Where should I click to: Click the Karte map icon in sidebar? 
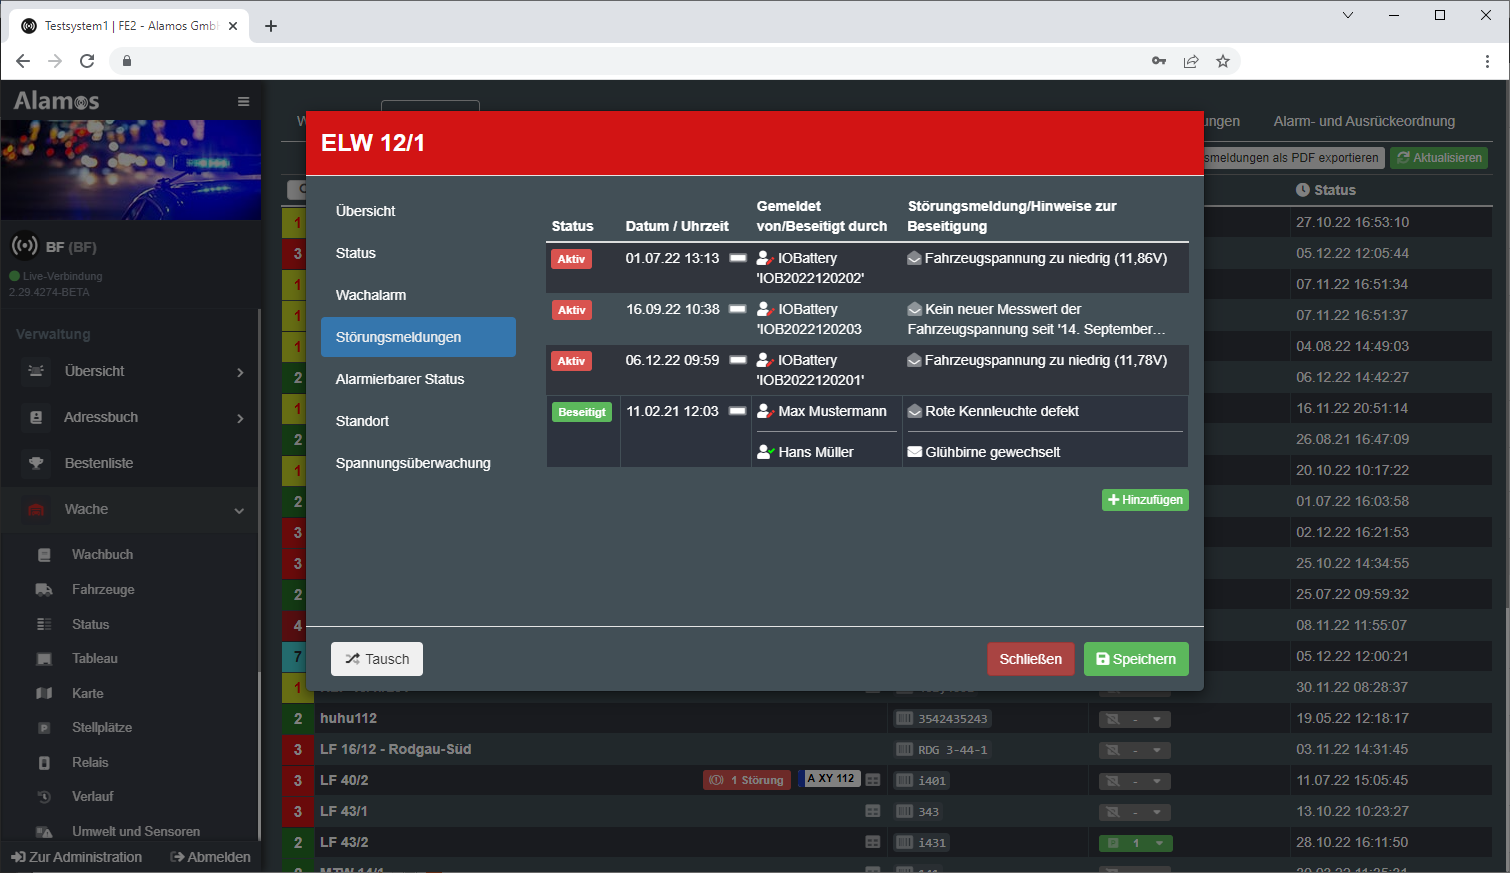click(x=44, y=693)
